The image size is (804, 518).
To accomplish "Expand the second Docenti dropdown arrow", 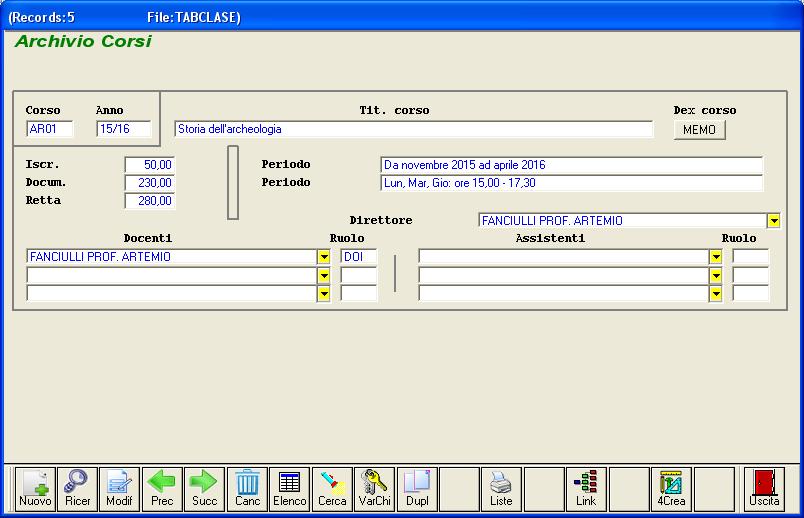I will pos(324,275).
